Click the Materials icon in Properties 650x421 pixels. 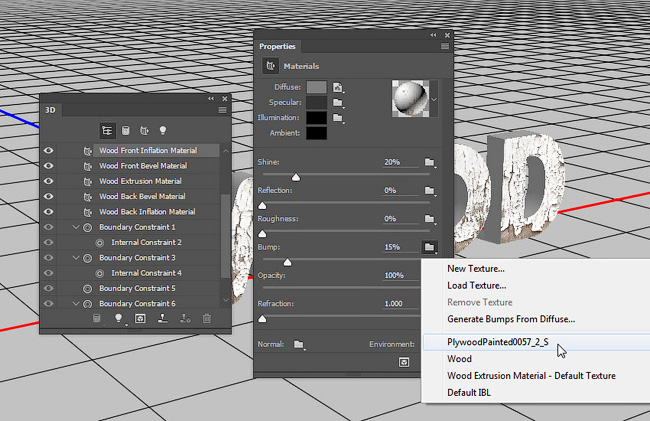coord(270,66)
